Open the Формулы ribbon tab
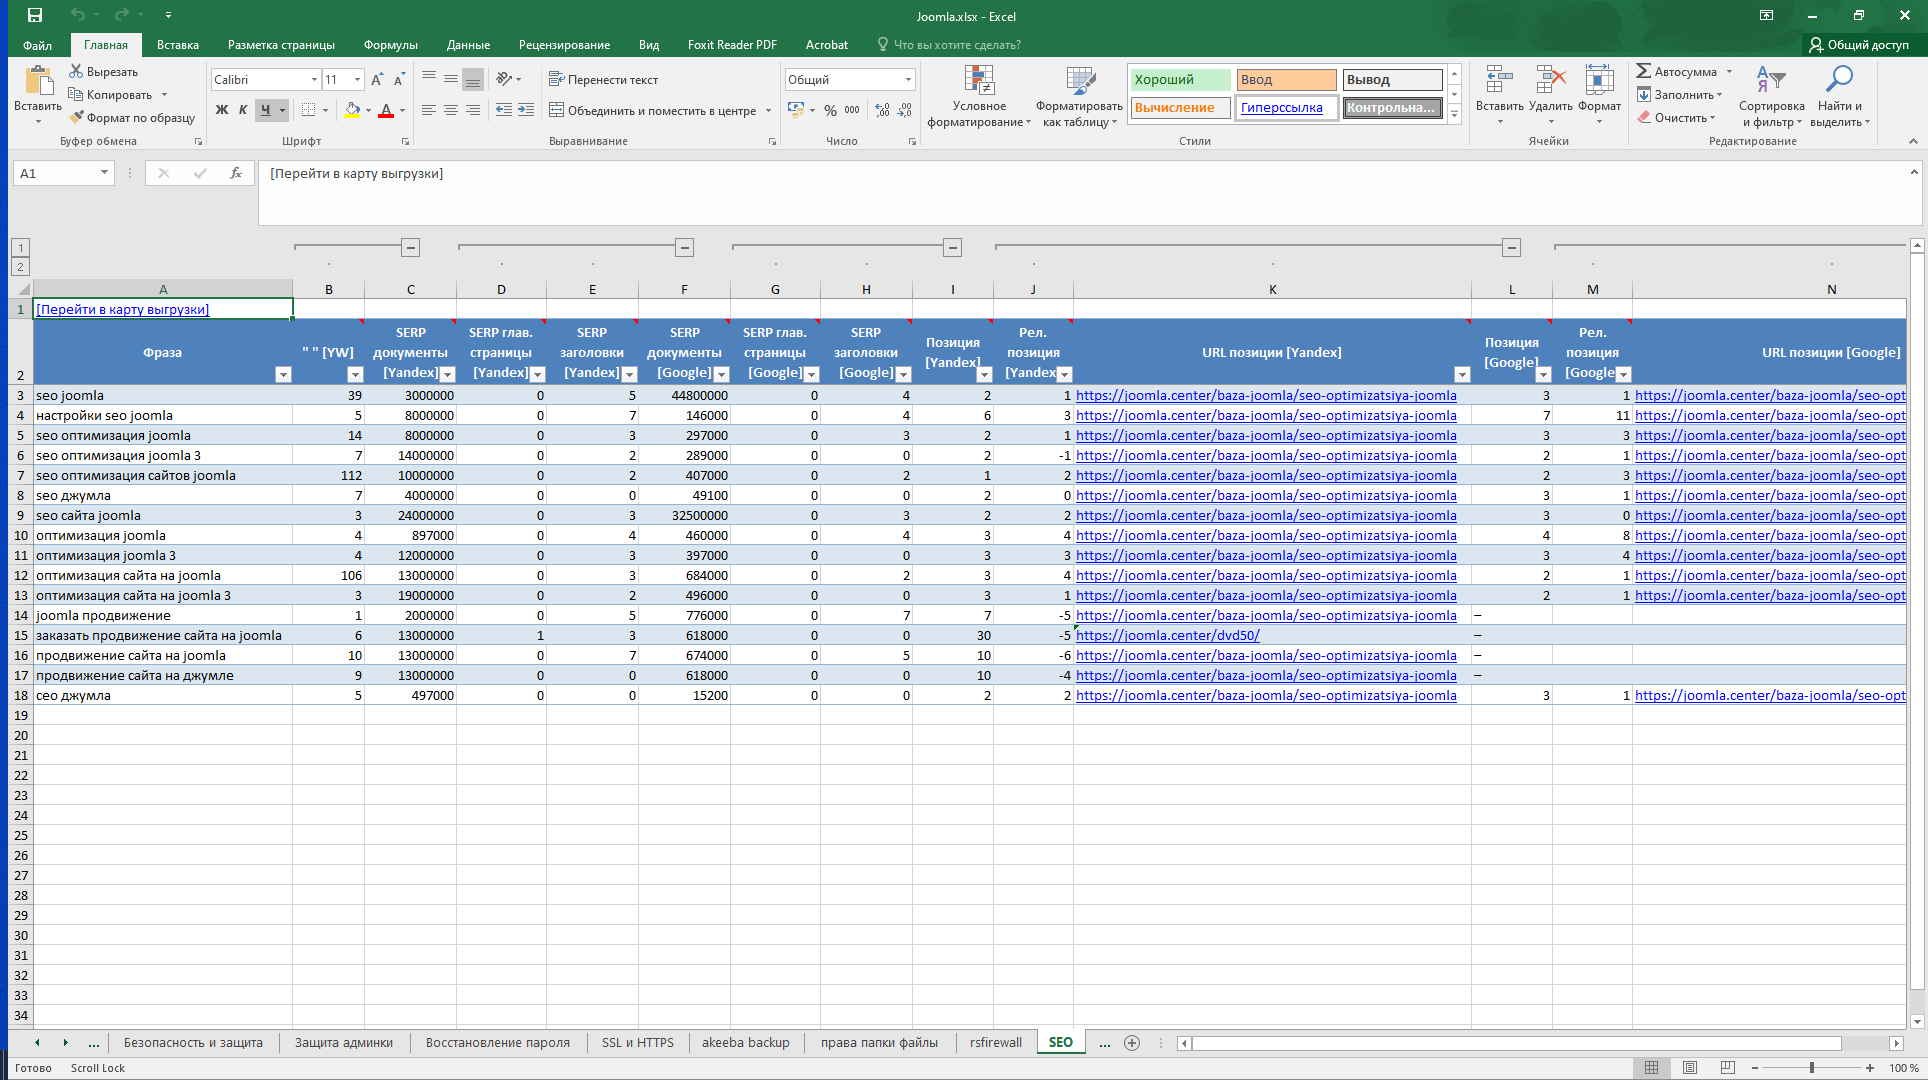1928x1080 pixels. (390, 45)
